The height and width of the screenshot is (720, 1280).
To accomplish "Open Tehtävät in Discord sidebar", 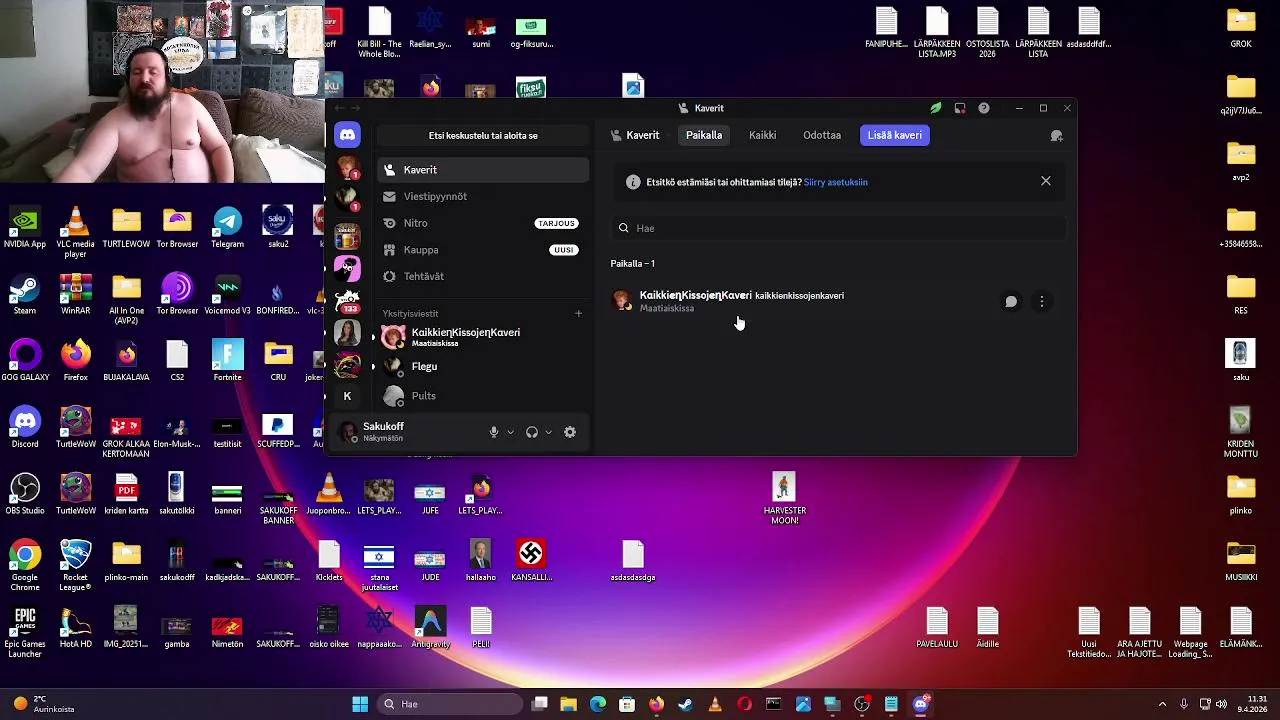I will [483, 276].
